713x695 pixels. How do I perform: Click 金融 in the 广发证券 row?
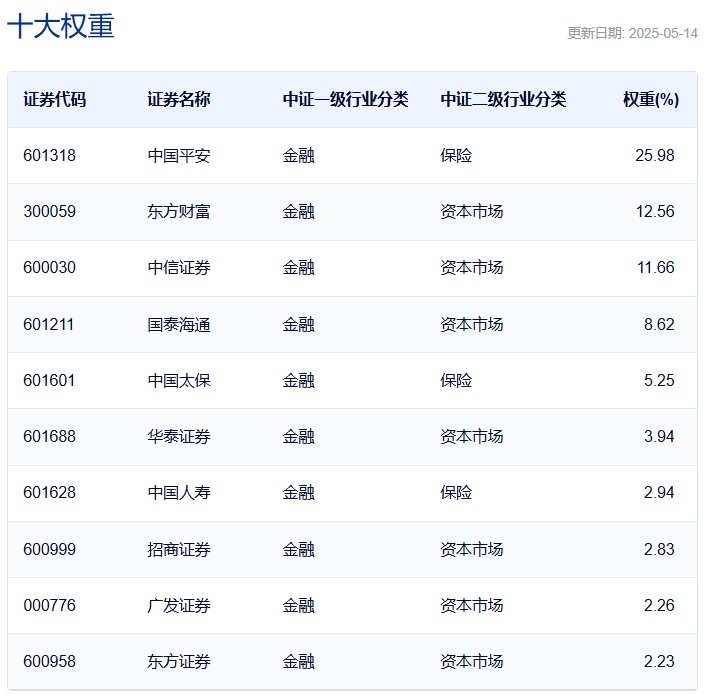[x=298, y=605]
